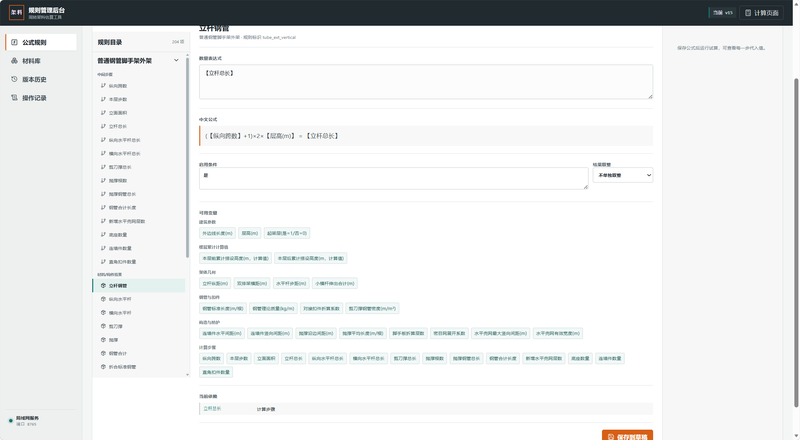
Task: Click cube icon of selected 立杆钢管 rule
Action: click(104, 285)
